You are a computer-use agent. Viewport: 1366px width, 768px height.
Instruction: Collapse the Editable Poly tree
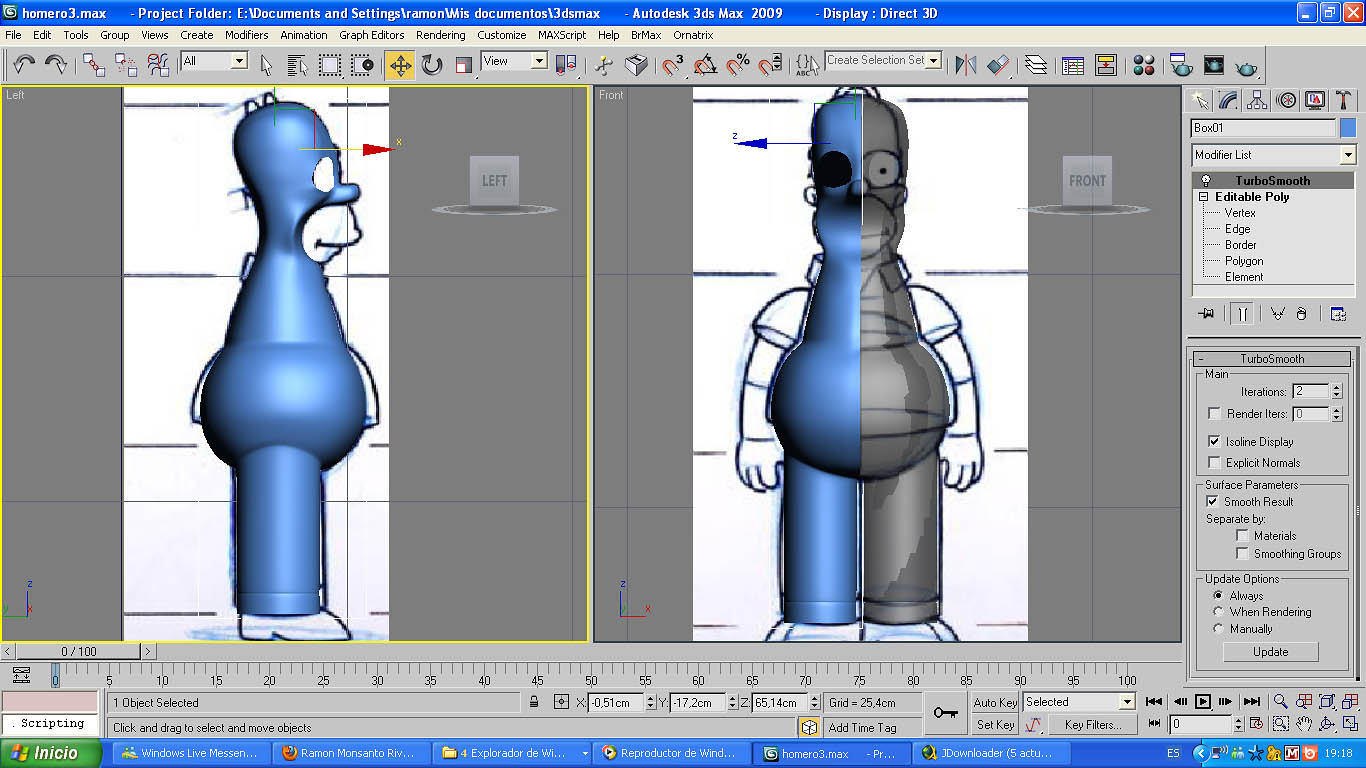(x=1204, y=197)
